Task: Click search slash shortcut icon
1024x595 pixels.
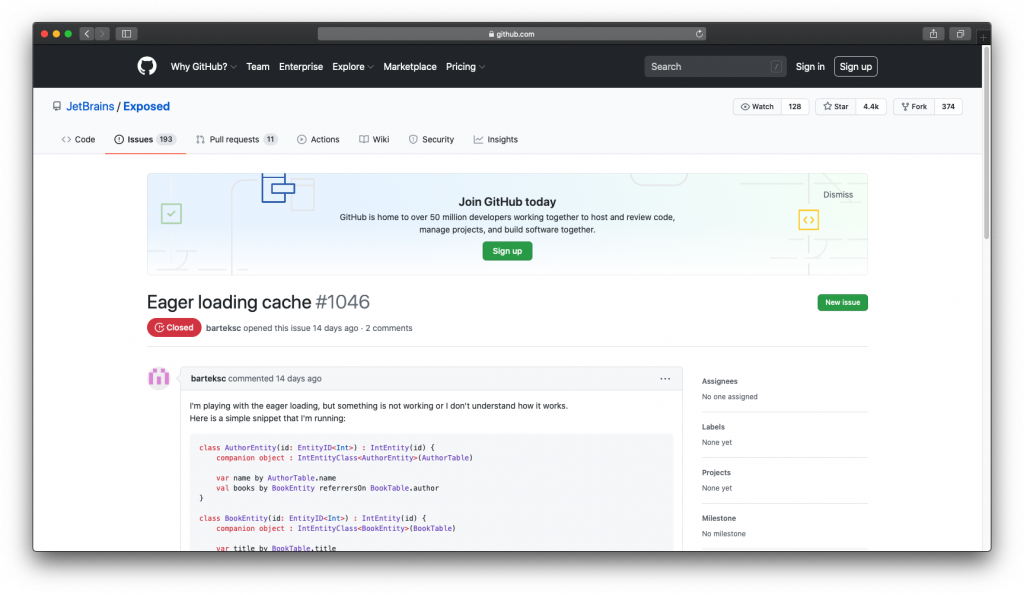Action: 776,67
